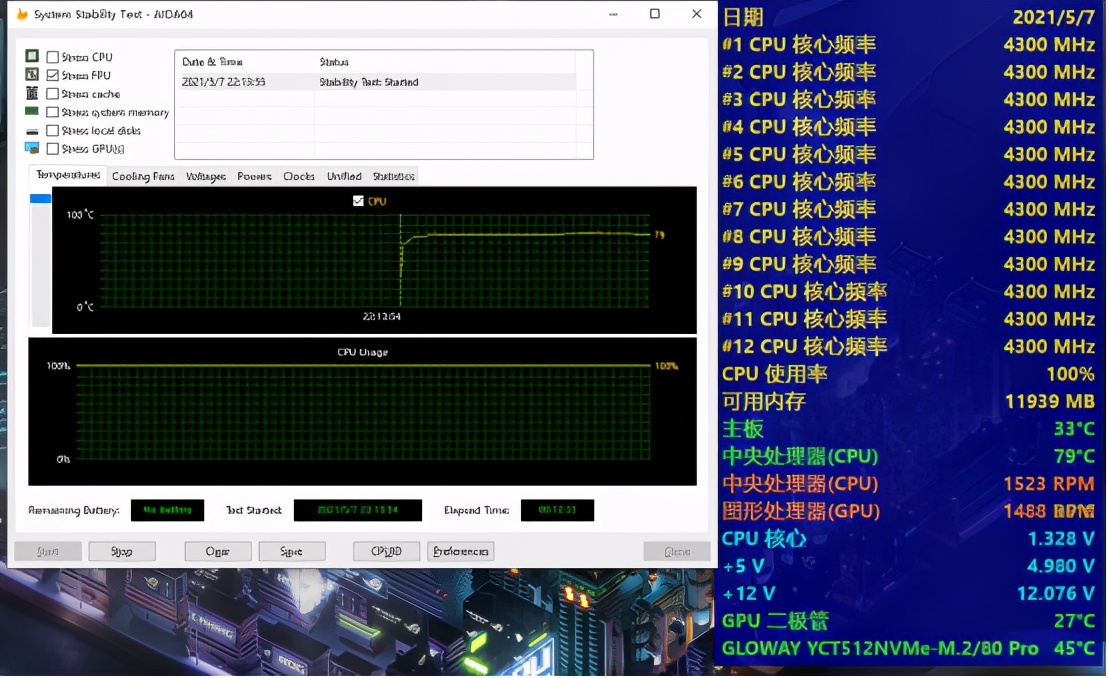Click the disk drive icon beside Stress local disks

click(32, 131)
